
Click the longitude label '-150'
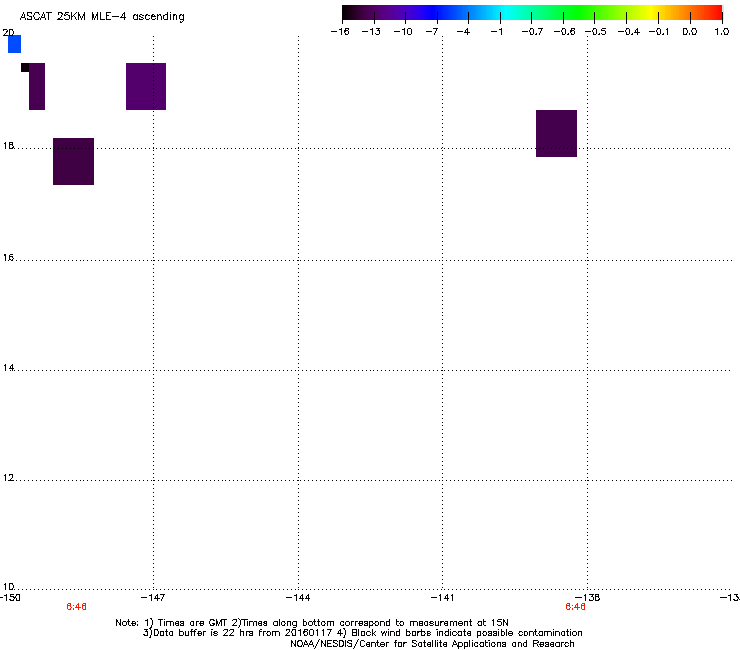click(x=10, y=598)
